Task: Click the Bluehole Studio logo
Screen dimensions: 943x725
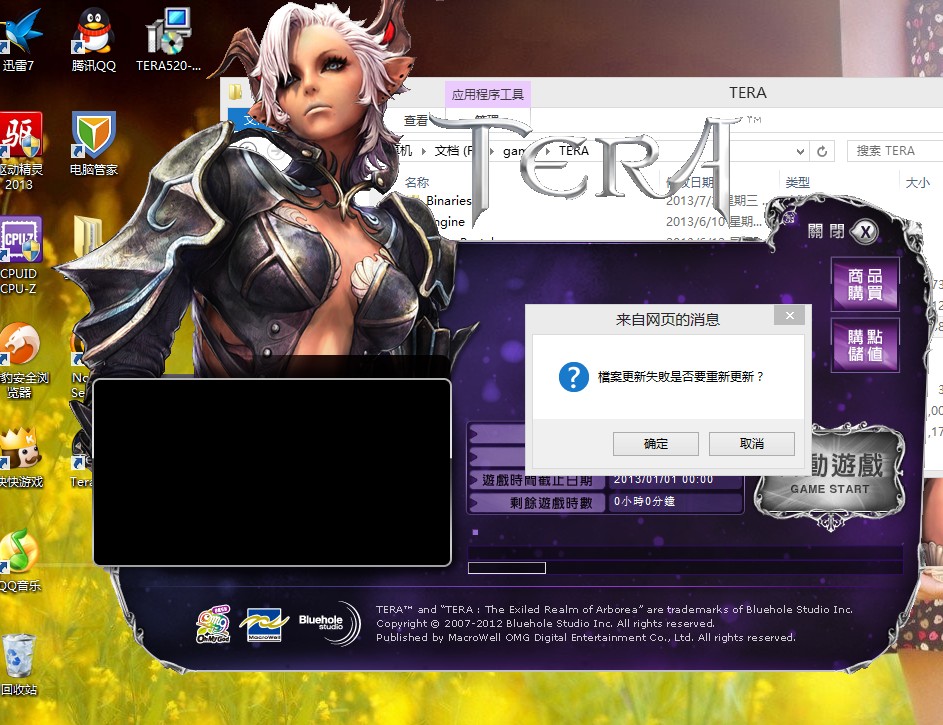Action: pos(328,623)
